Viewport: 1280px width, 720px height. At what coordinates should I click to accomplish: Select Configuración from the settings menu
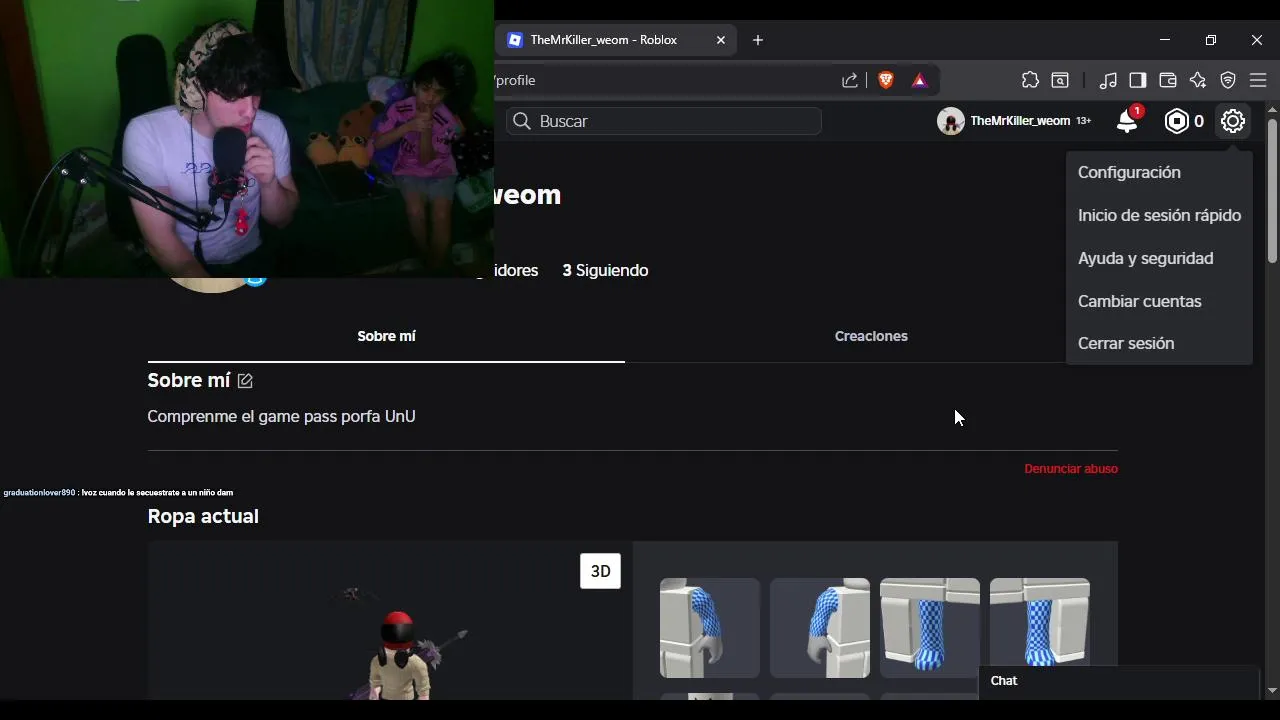coord(1129,172)
